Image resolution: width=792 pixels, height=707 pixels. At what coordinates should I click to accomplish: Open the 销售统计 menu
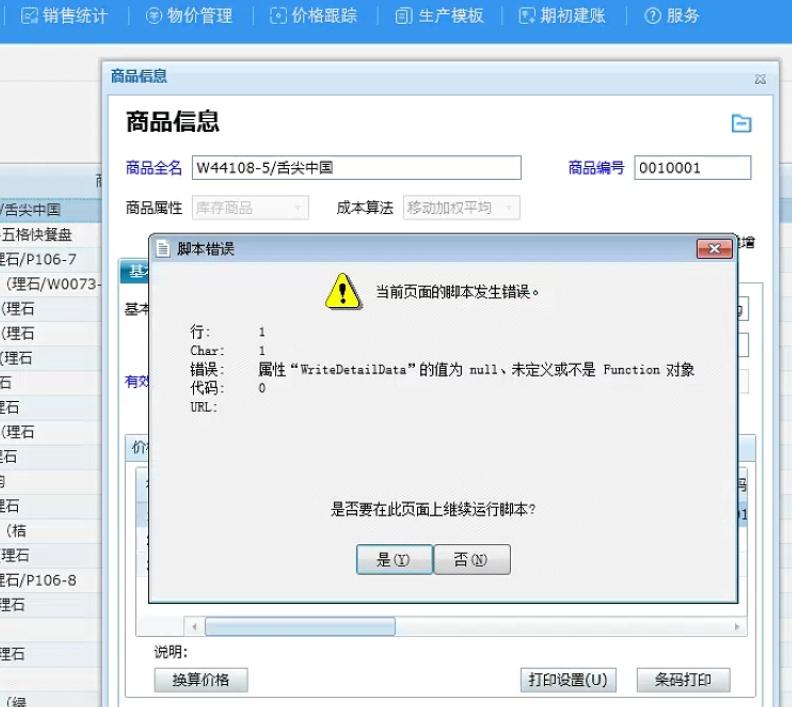tap(64, 16)
